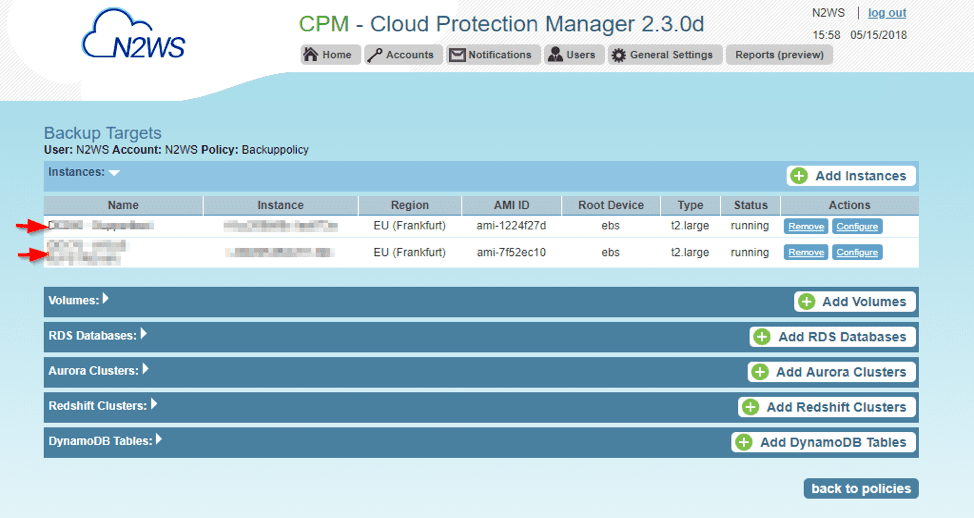Viewport: 974px width, 518px height.
Task: Click the Instance column header
Action: tap(281, 205)
